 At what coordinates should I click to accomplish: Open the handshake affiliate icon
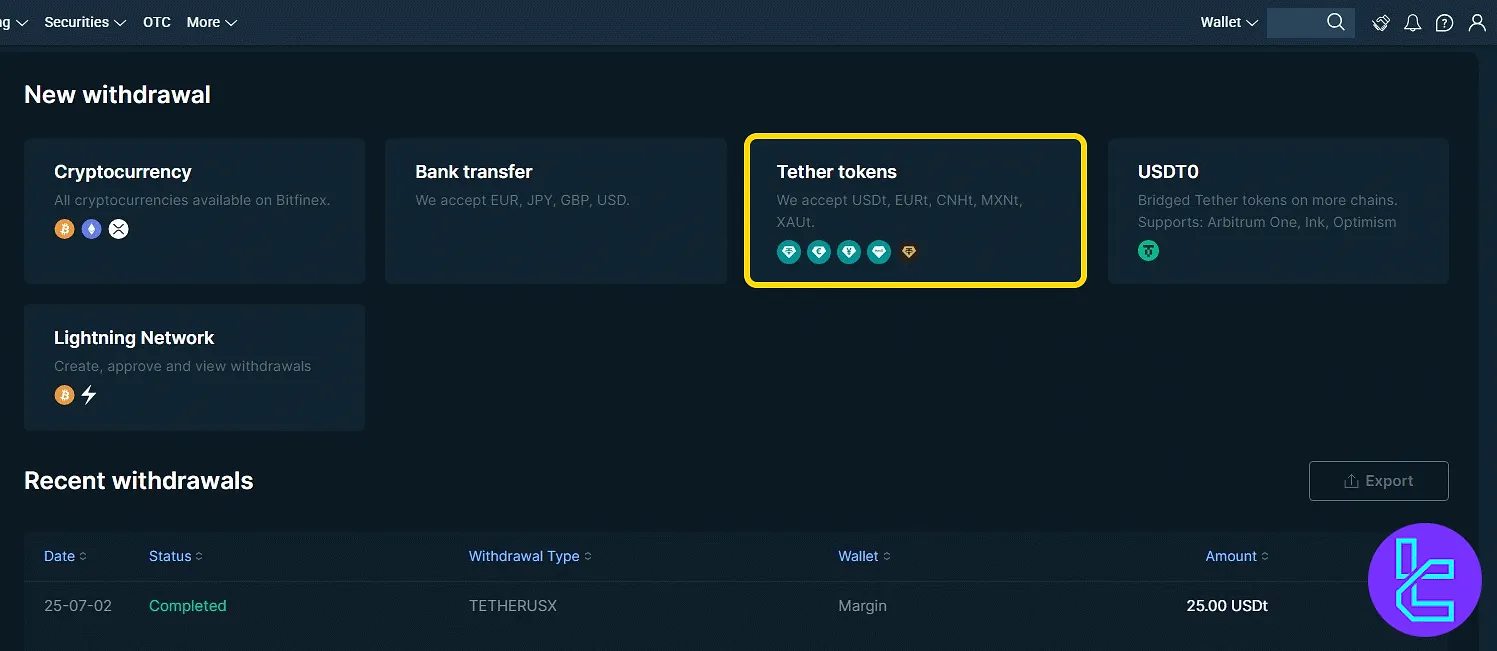tap(1381, 22)
